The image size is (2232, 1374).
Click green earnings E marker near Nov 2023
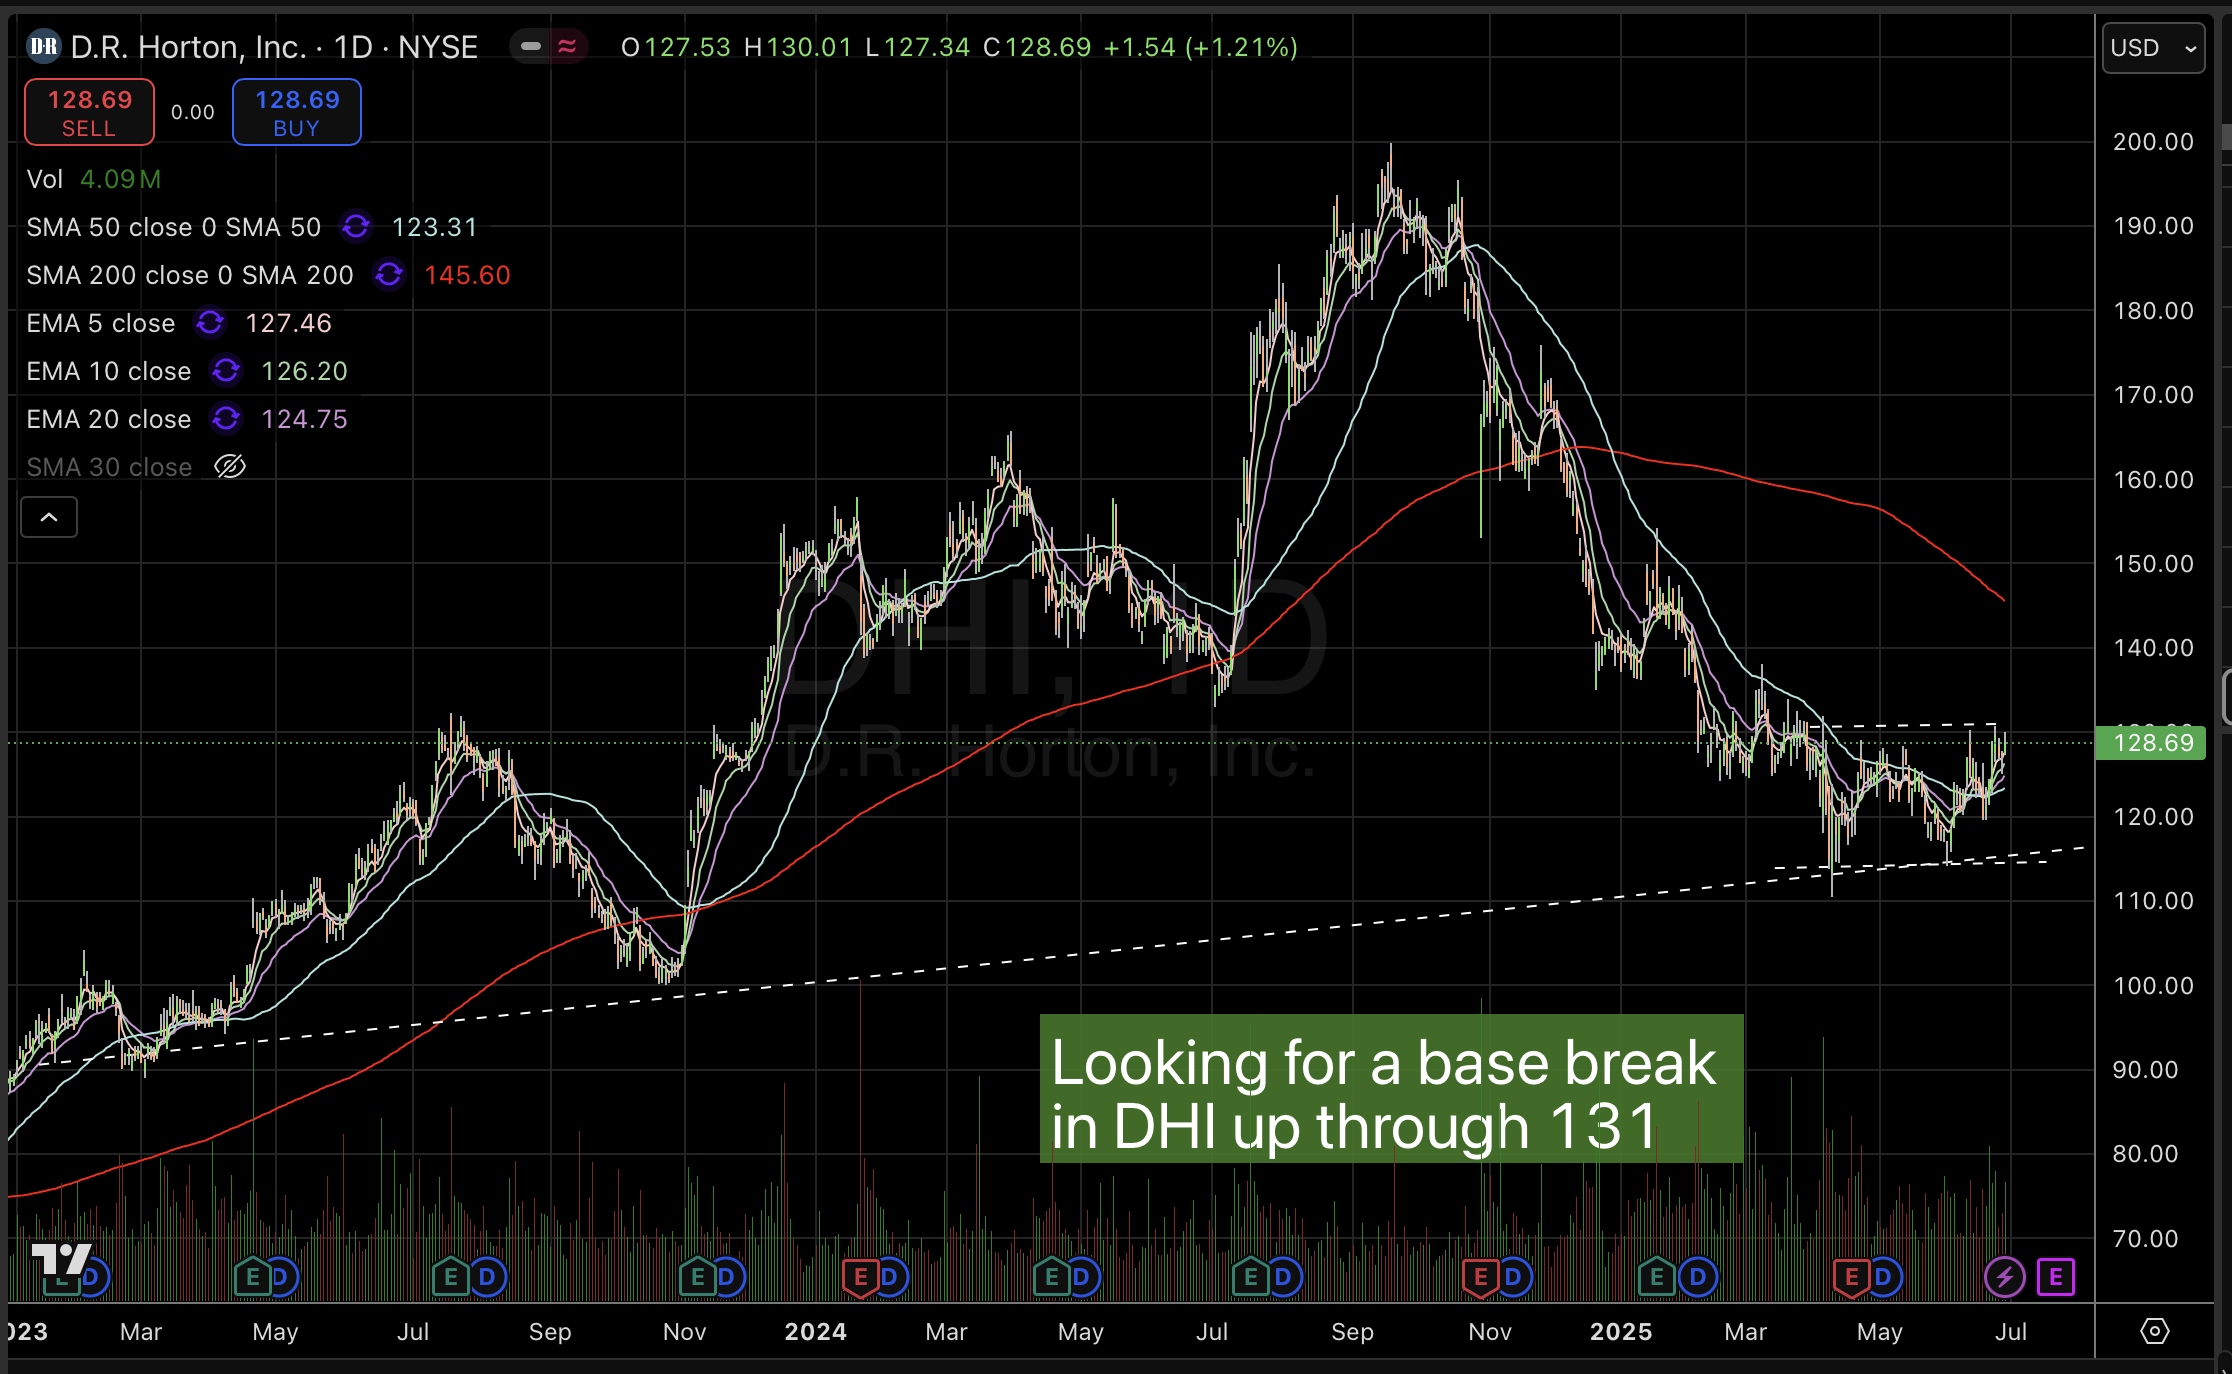tap(697, 1277)
